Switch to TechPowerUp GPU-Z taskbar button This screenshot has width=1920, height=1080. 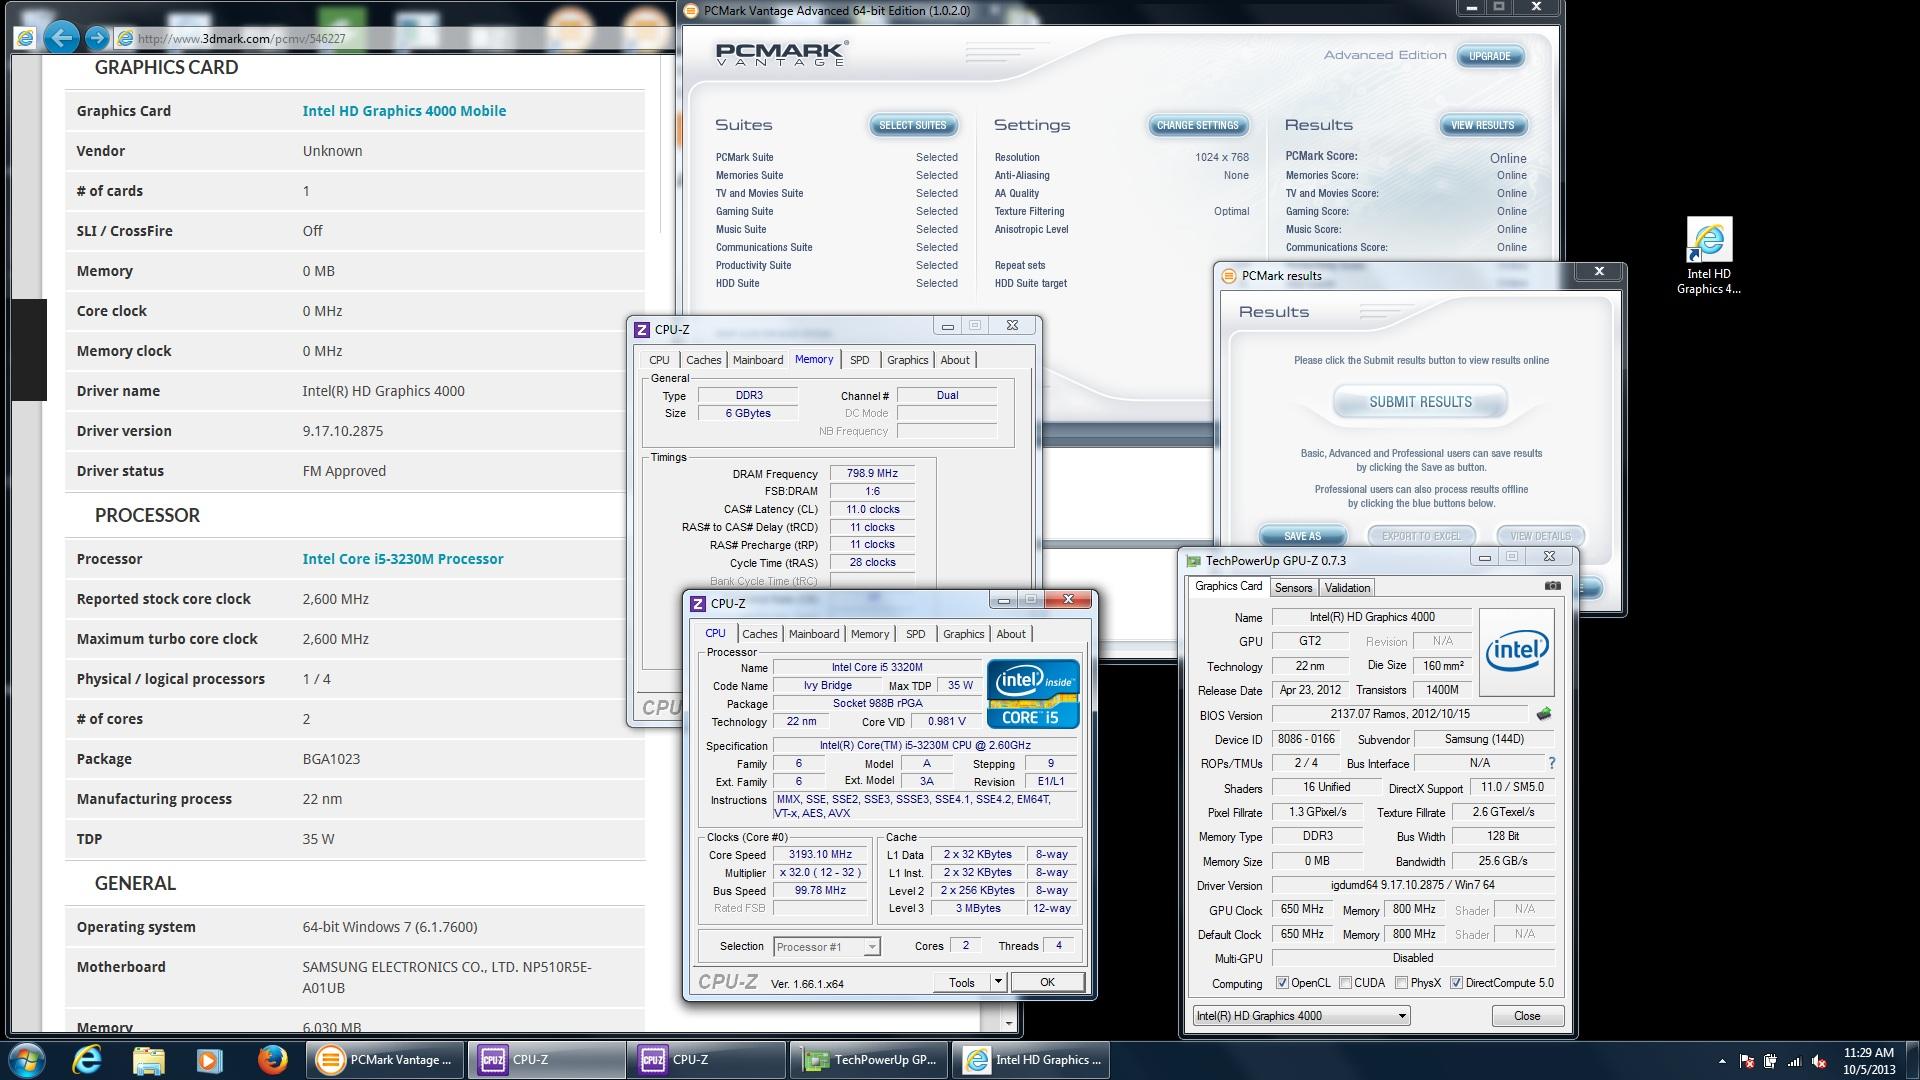click(x=869, y=1060)
